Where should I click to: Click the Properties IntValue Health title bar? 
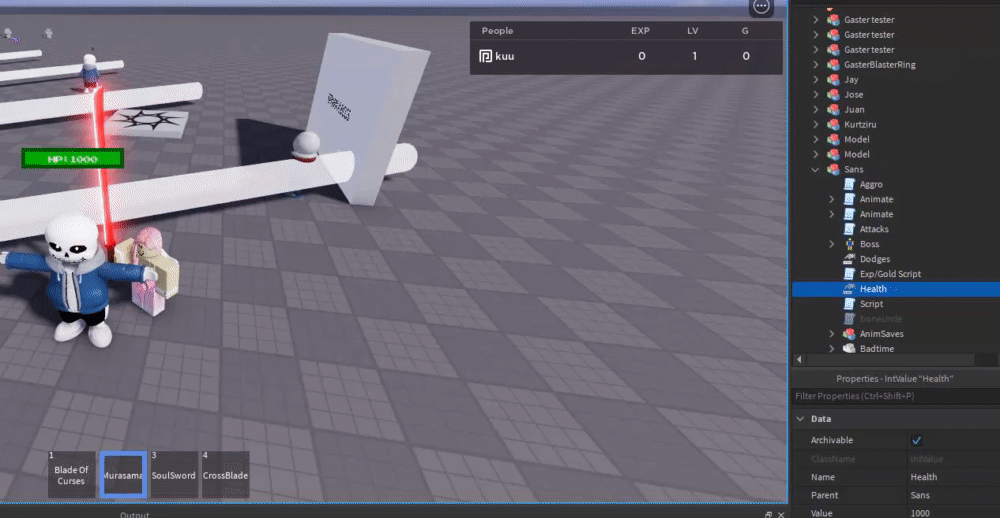[895, 379]
